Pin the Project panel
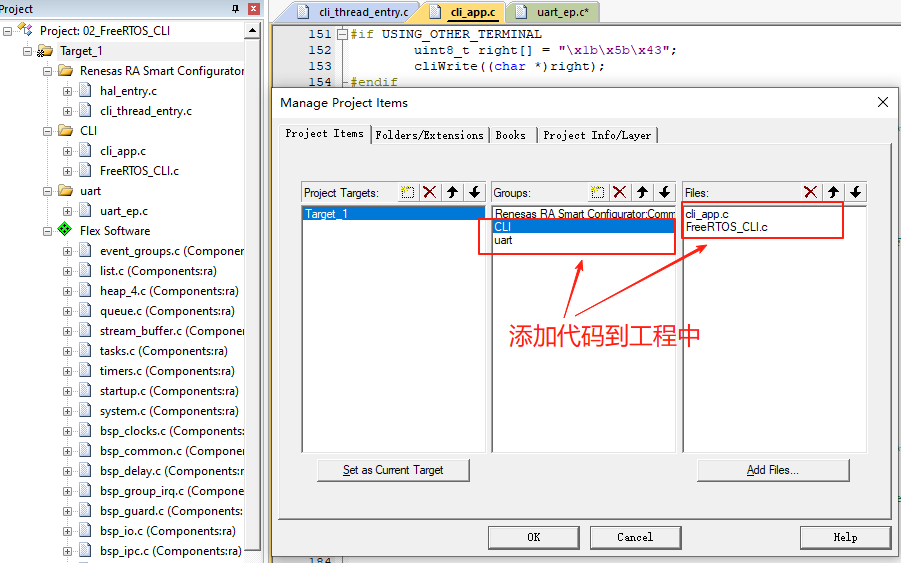901x563 pixels. tap(235, 9)
